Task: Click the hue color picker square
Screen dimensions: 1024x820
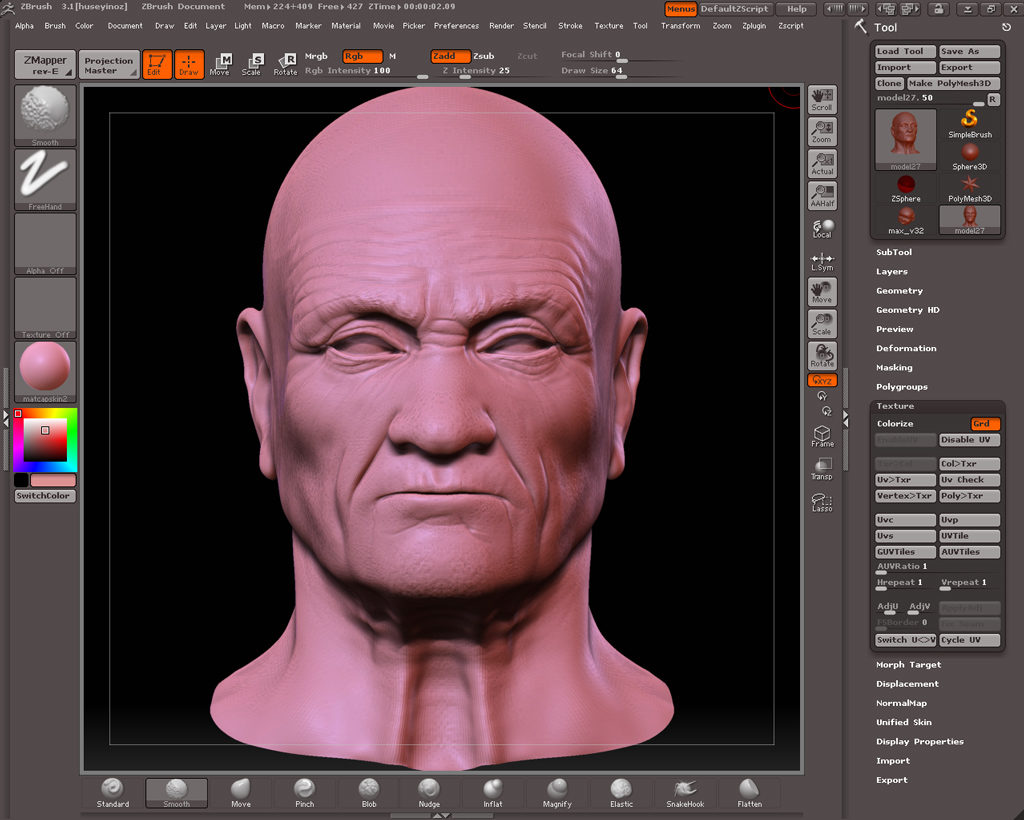Action: [45, 440]
